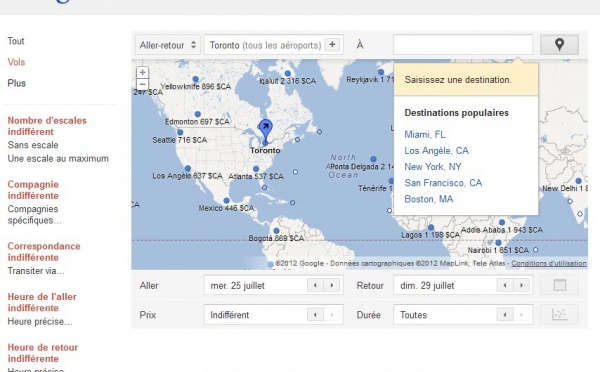The image size is (600, 372).
Task: Select previous day for Retour date
Action: coord(505,285)
